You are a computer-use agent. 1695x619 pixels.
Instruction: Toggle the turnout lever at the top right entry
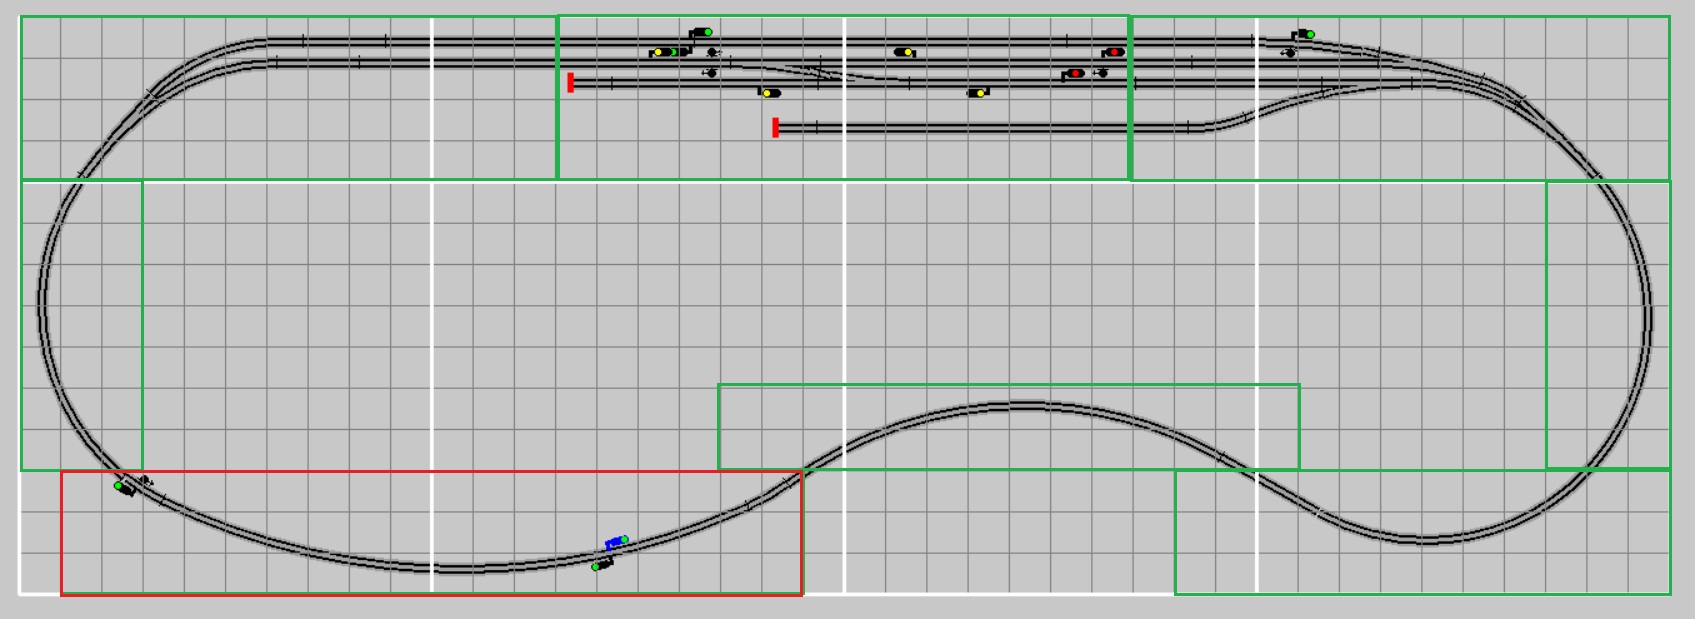coord(1290,52)
